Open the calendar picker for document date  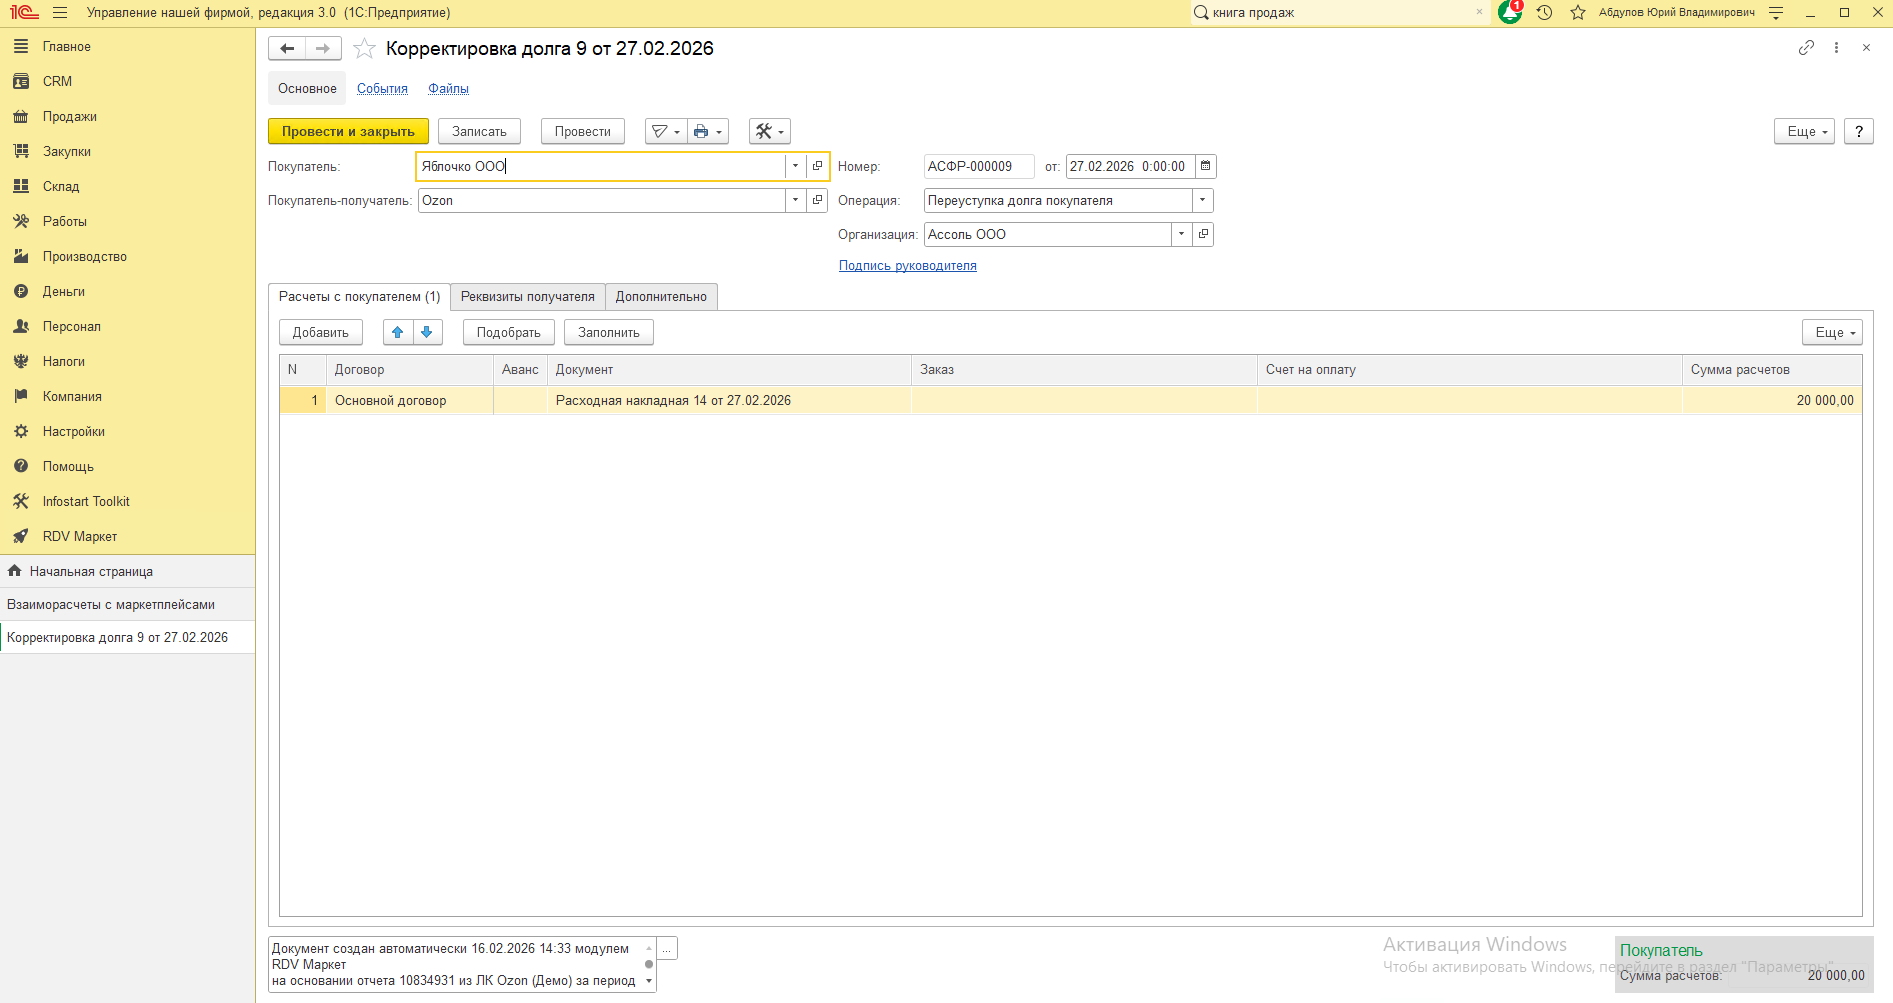1205,166
